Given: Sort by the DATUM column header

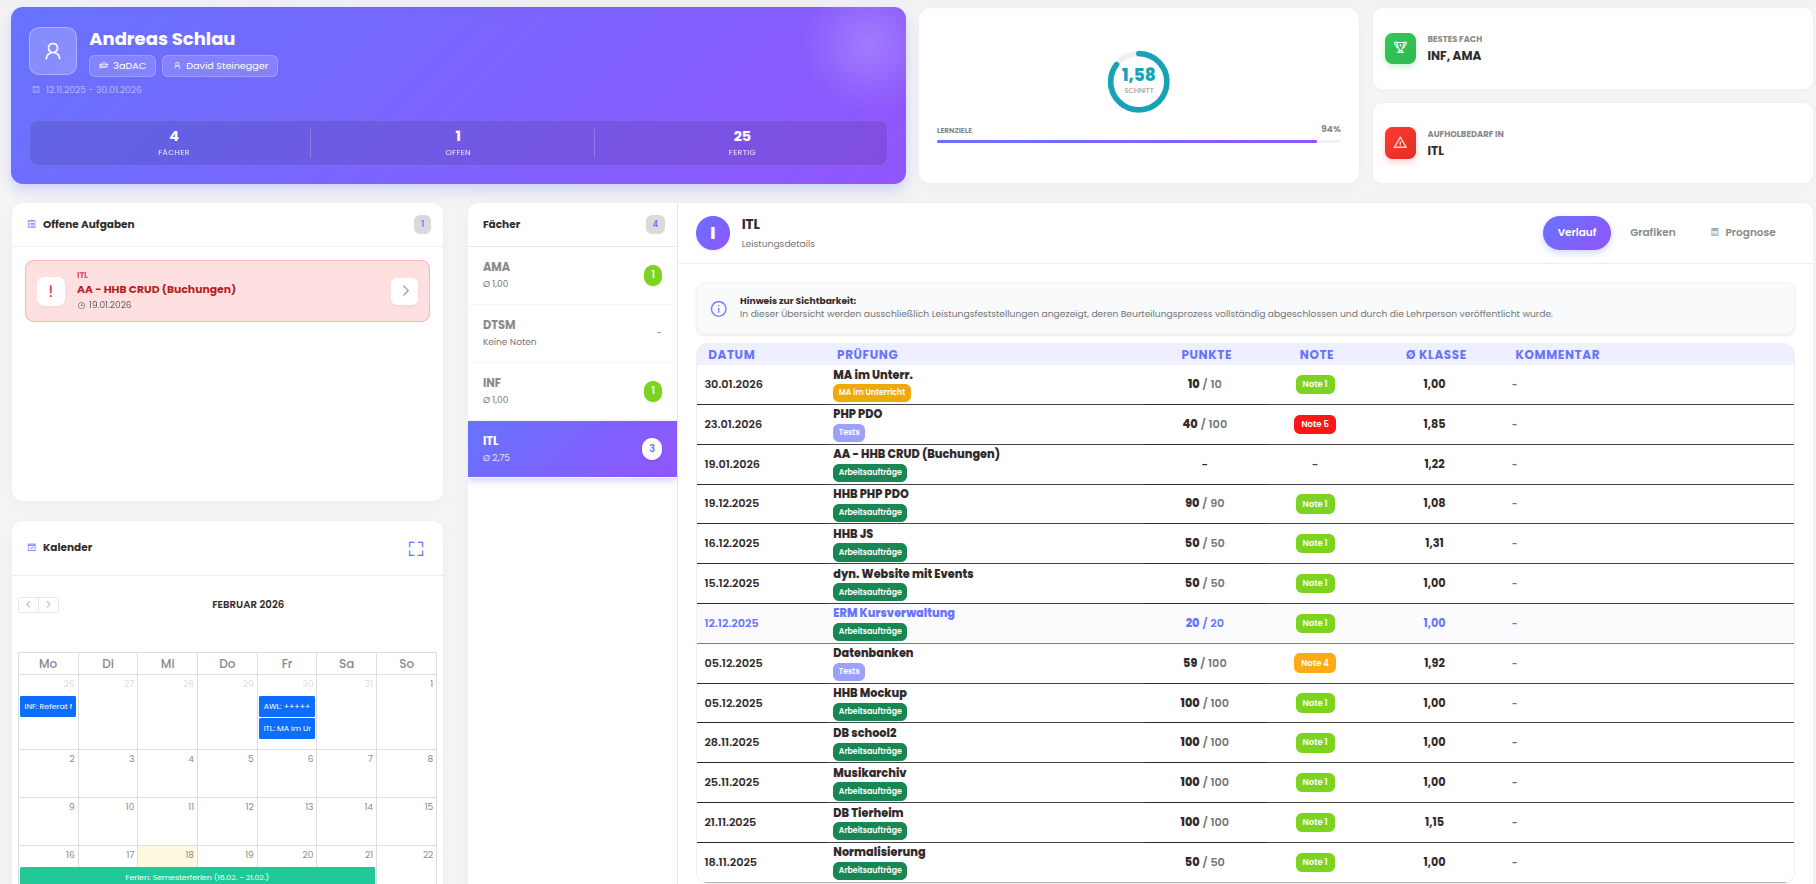Looking at the screenshot, I should [x=731, y=355].
